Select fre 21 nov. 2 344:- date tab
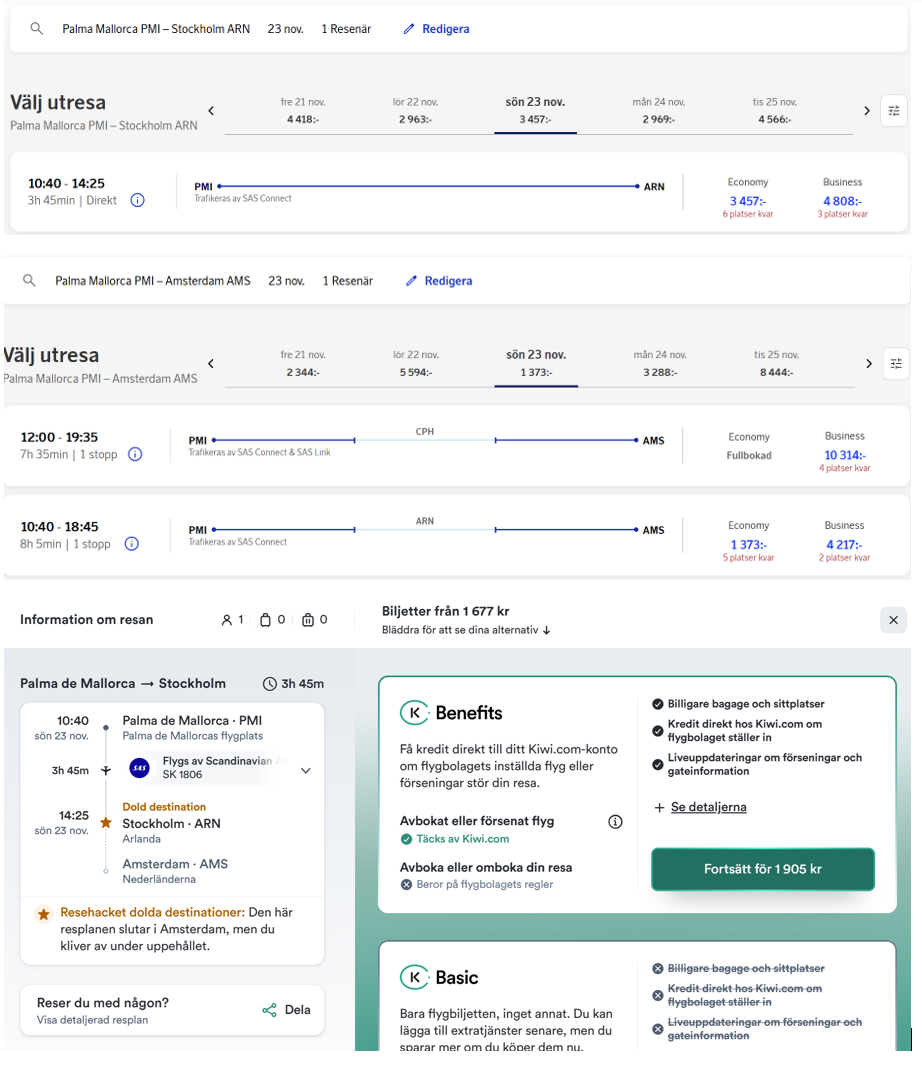Screen dimensions: 922x1068 tap(303, 363)
